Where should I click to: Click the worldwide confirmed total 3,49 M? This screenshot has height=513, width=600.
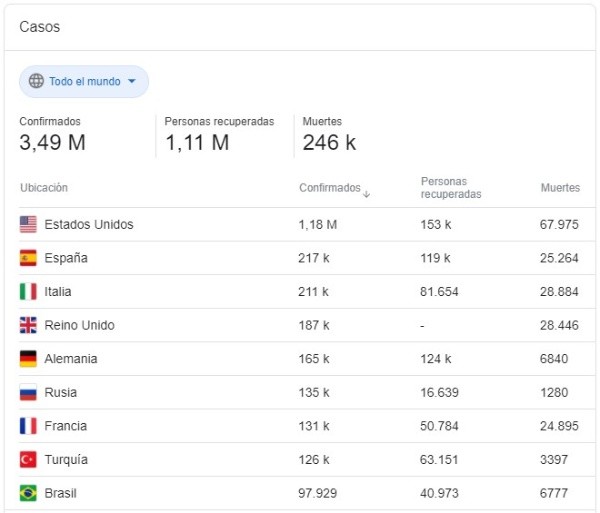[x=52, y=143]
